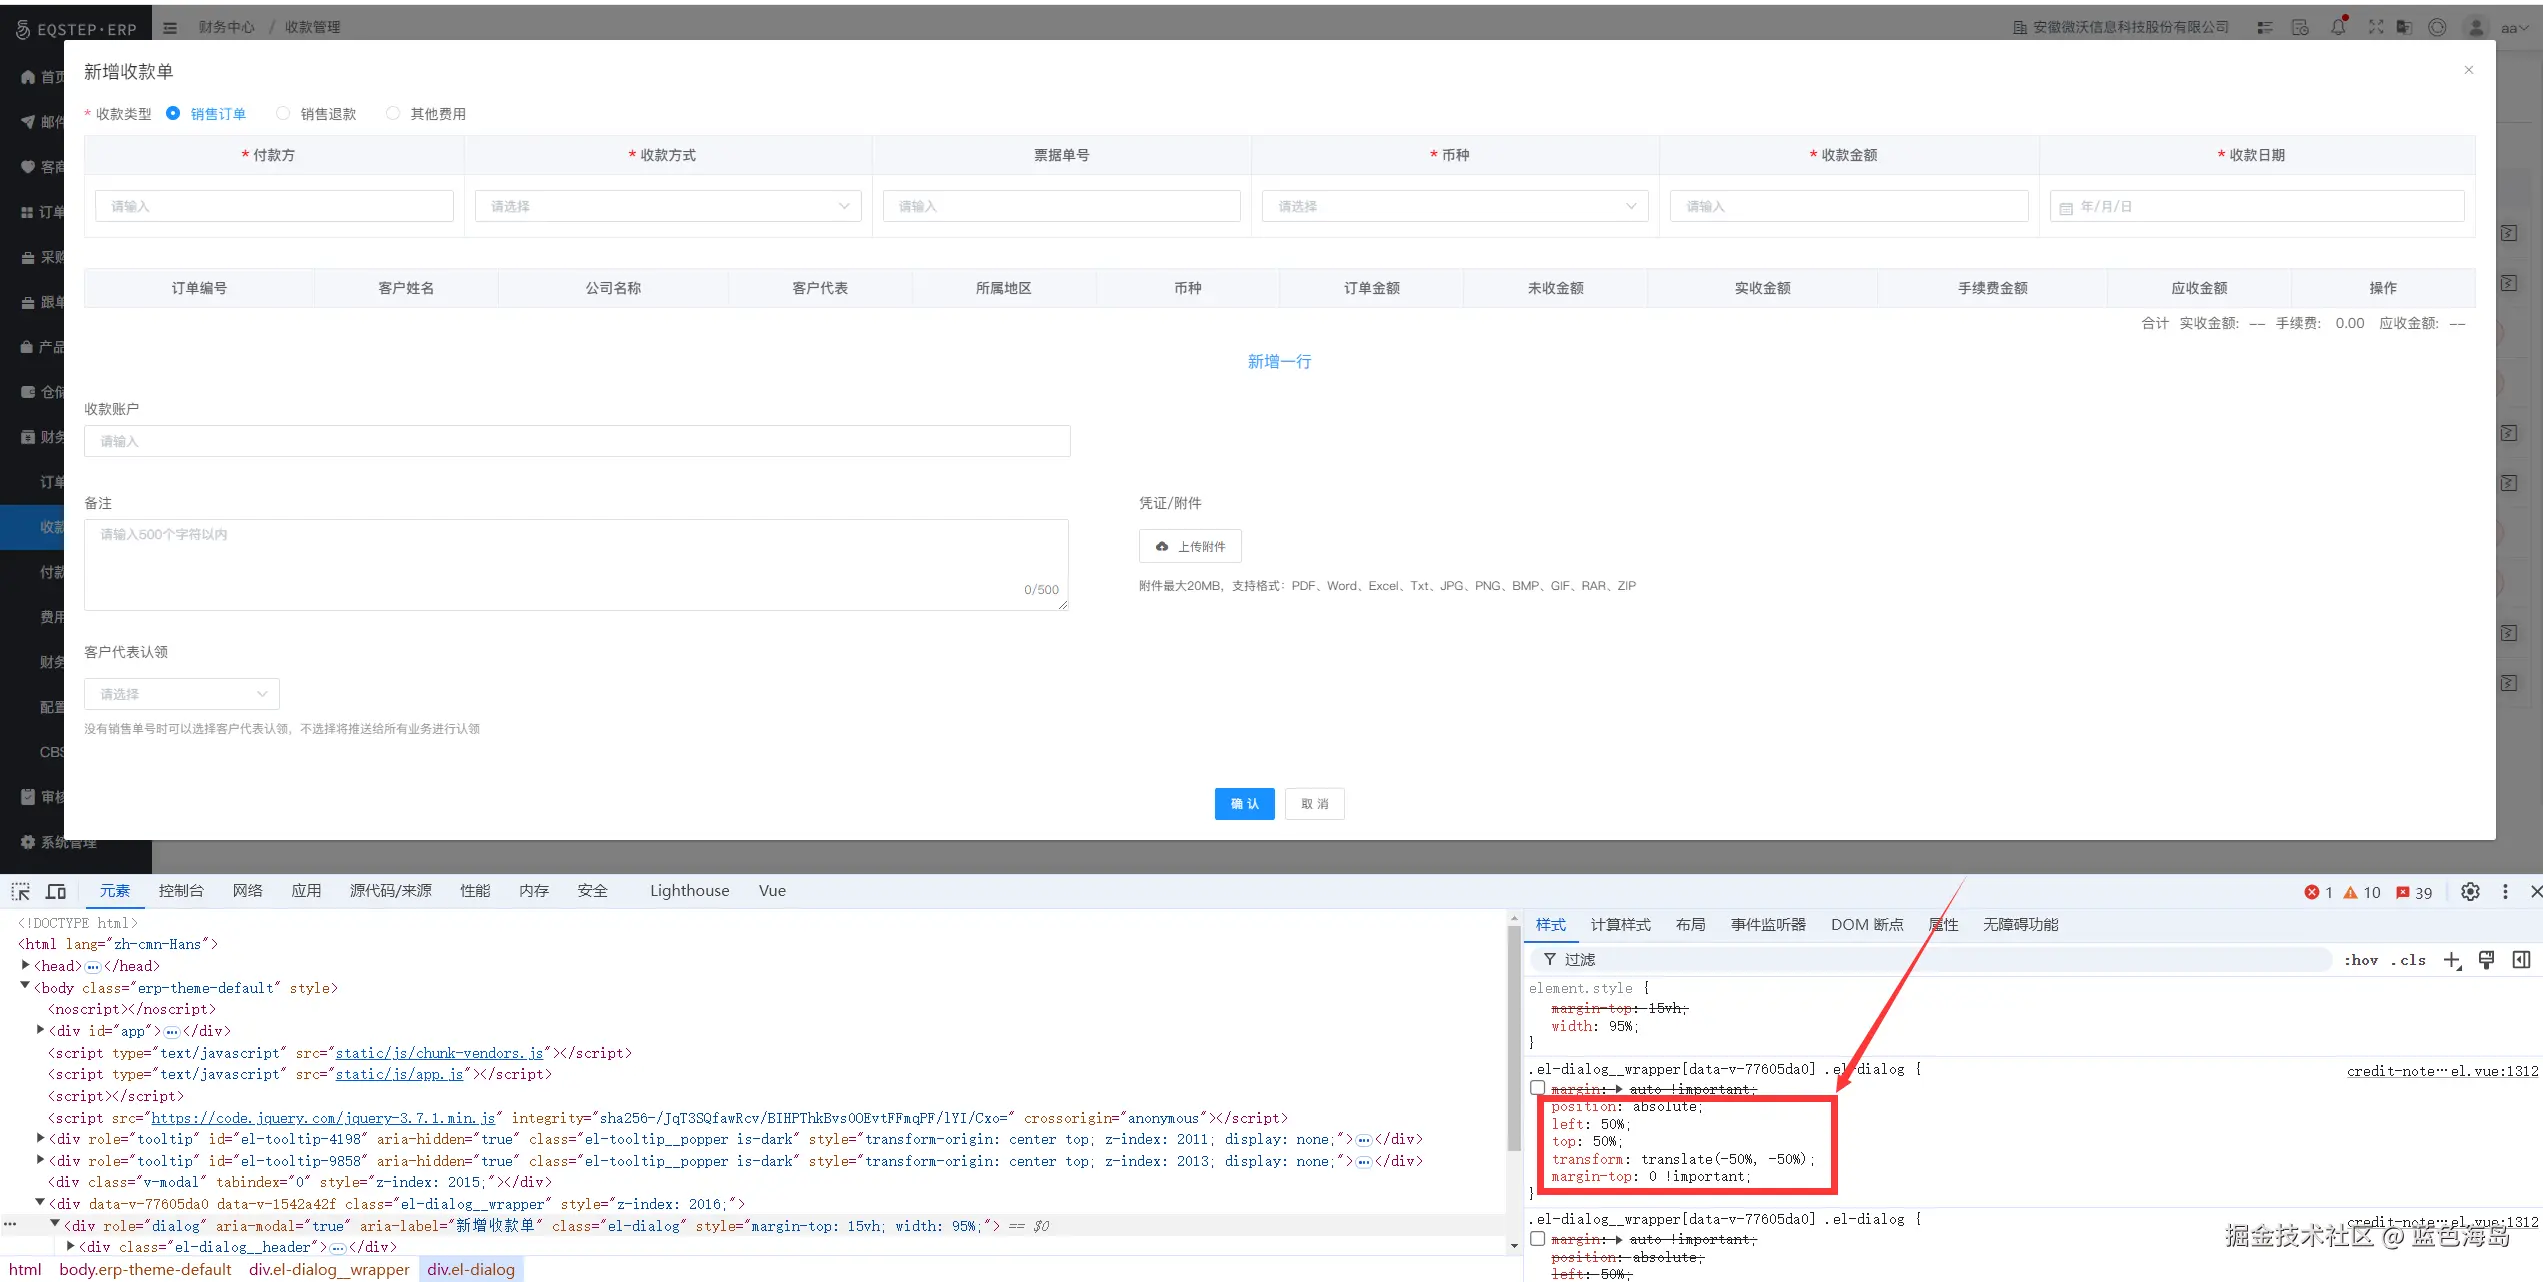Select the 其他费用 radio option
This screenshot has width=2543, height=1282.
393,114
